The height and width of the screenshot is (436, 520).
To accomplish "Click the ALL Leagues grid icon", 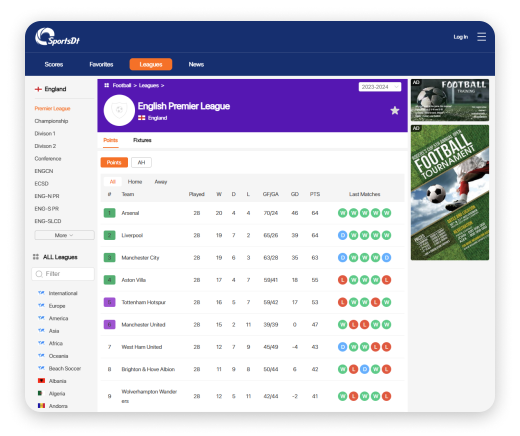I will click(x=36, y=257).
